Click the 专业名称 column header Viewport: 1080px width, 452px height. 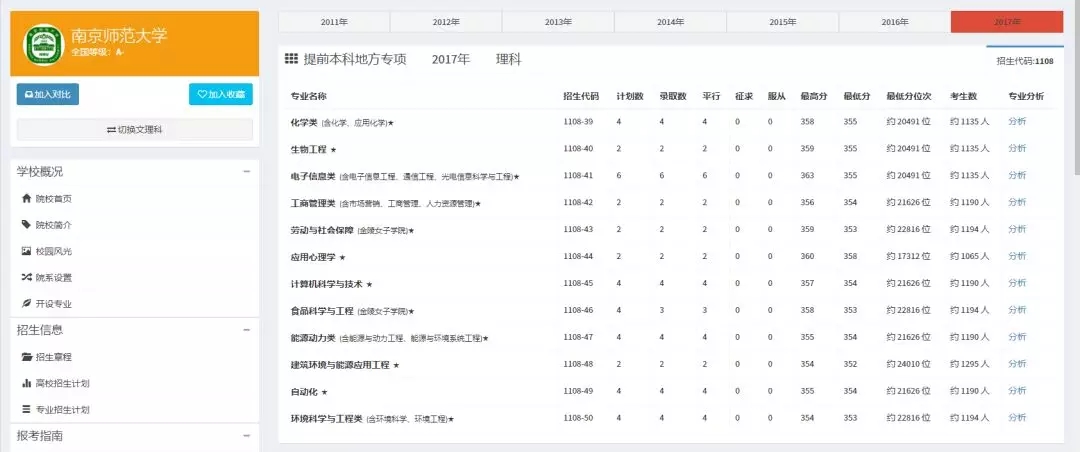[309, 96]
